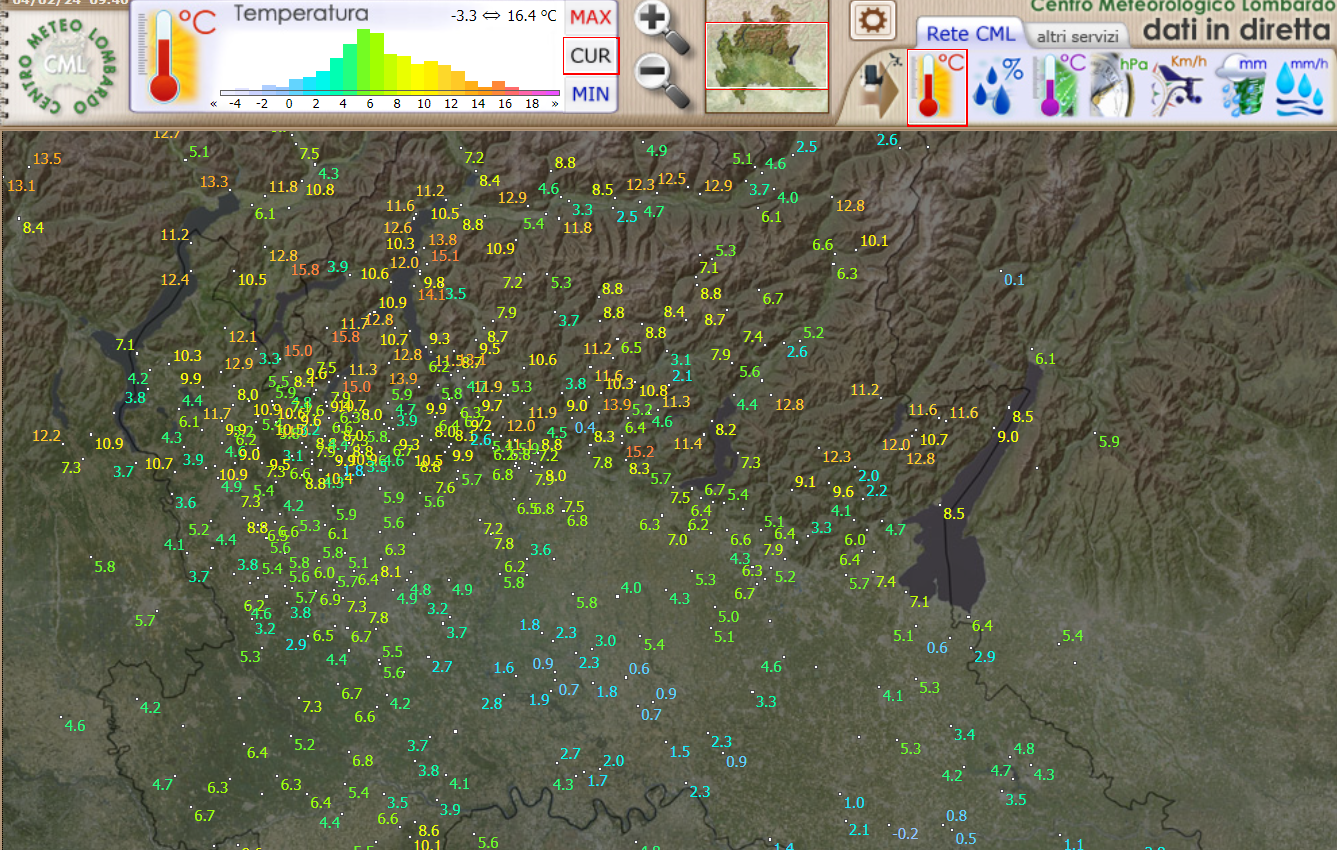The height and width of the screenshot is (850, 1337).
Task: Show the mm rainfall accumulation layer
Action: (x=1243, y=87)
